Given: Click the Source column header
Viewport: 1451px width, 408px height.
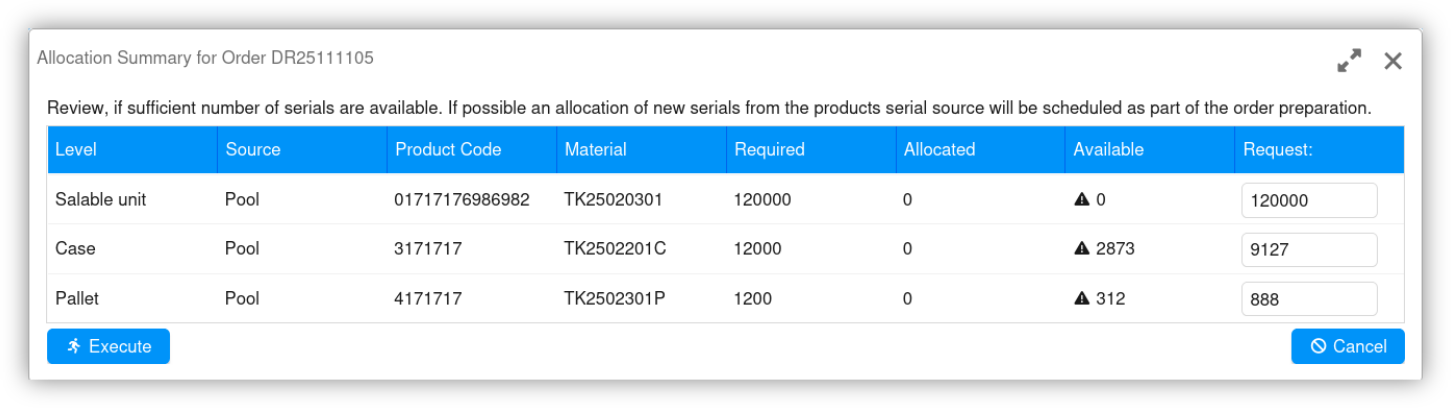Looking at the screenshot, I should tap(253, 149).
